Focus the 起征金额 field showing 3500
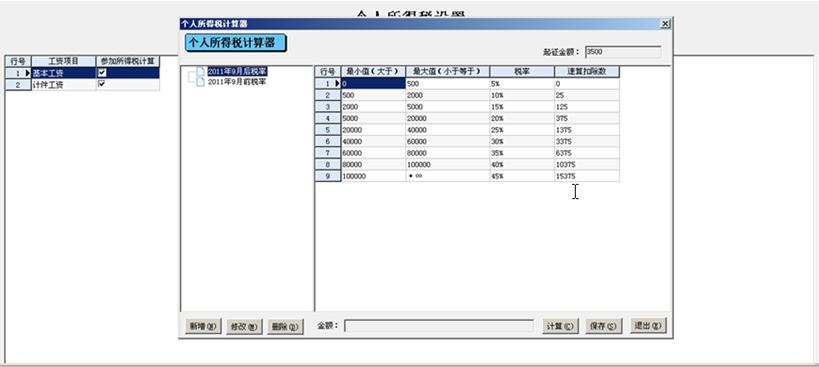This screenshot has height=367, width=819. tap(623, 52)
